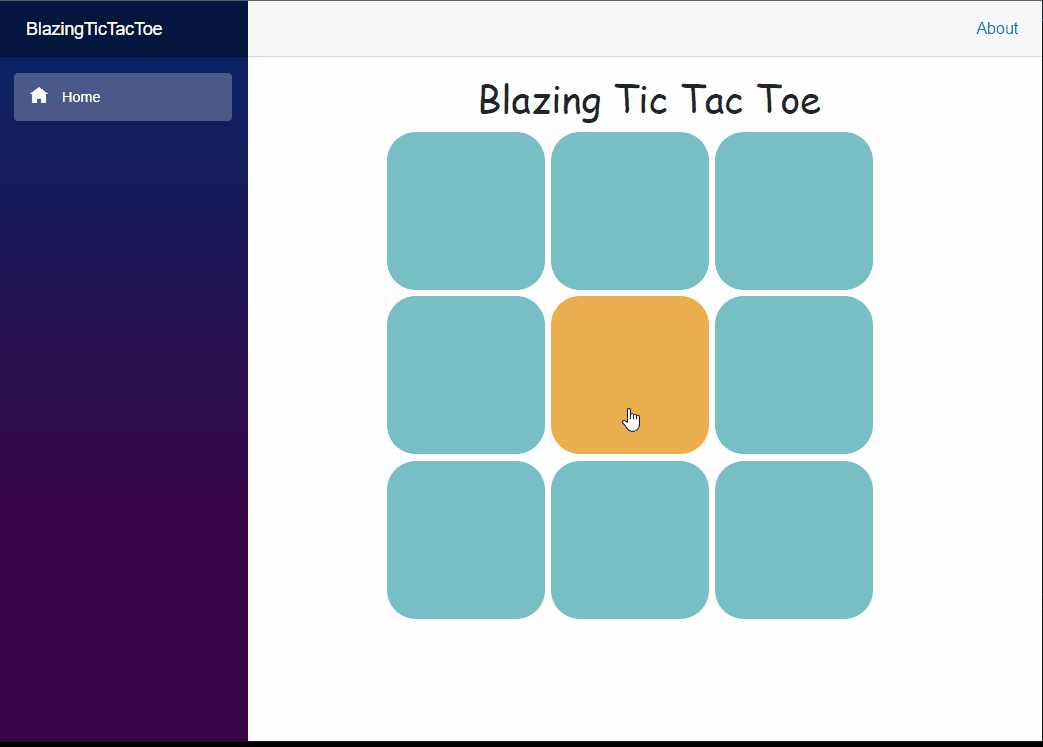The width and height of the screenshot is (1043, 747).
Task: Click the highlighted Home entry in sidebar
Action: click(122, 96)
